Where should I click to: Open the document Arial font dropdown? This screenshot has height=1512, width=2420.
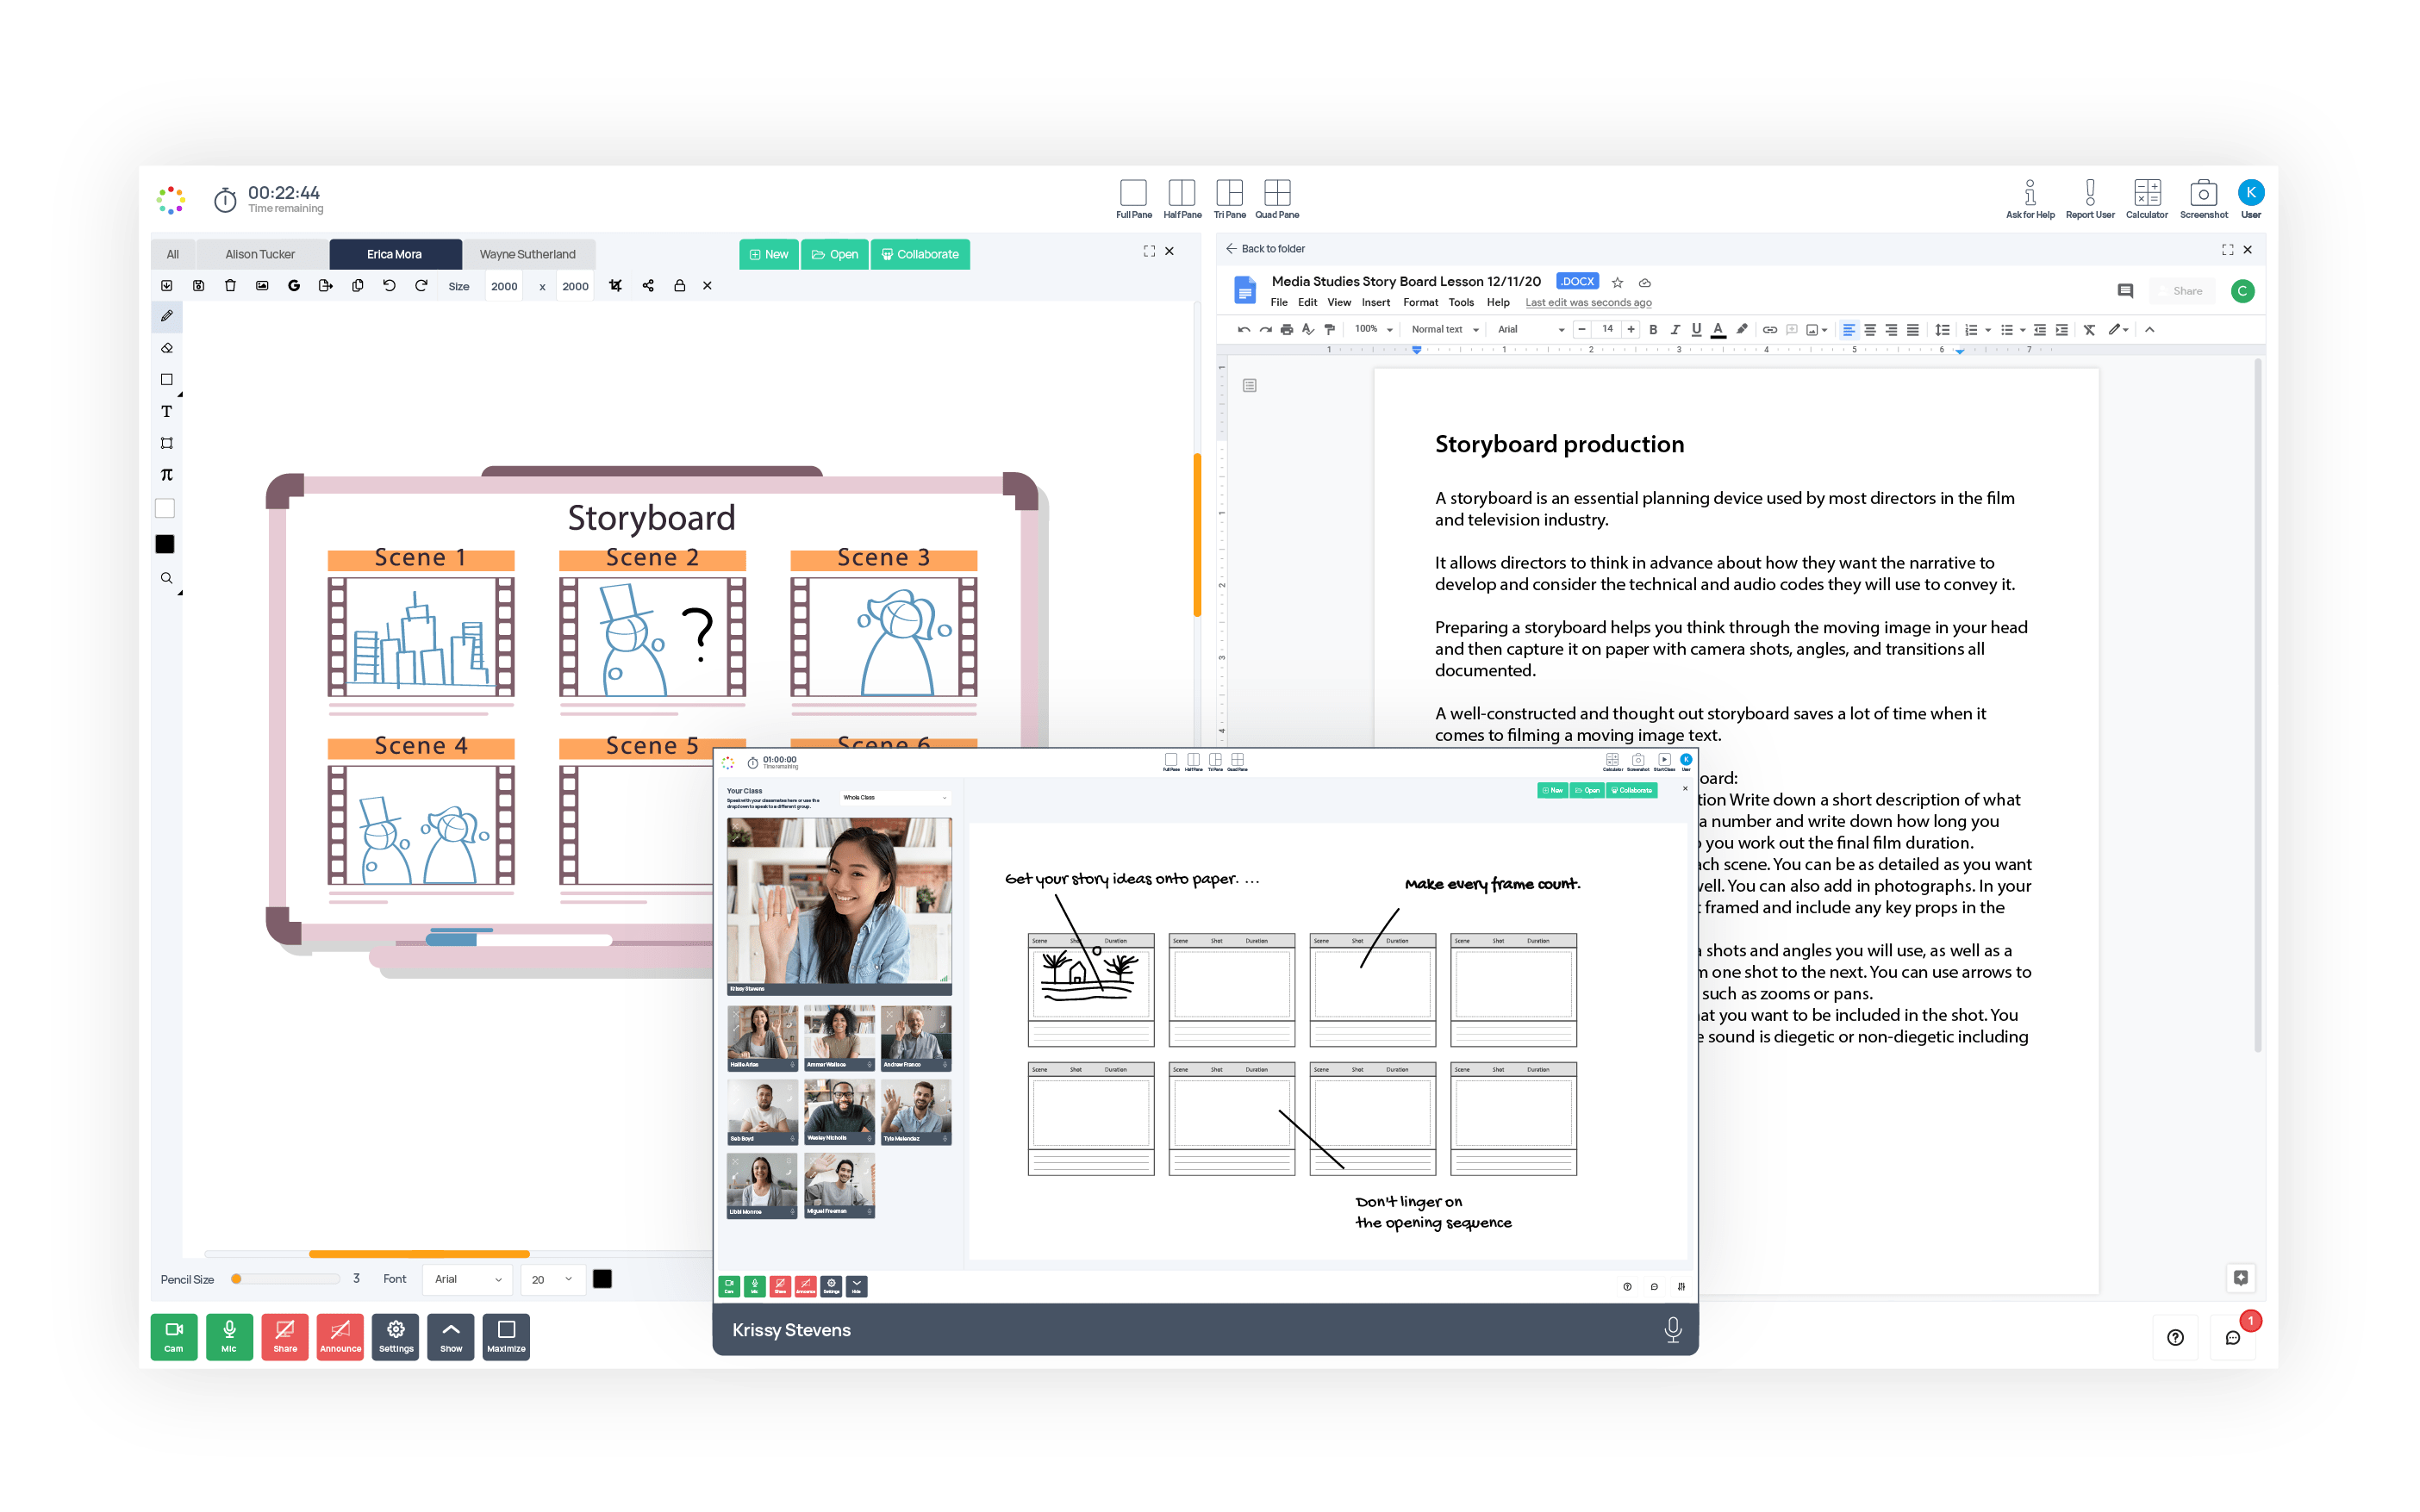[x=1530, y=330]
